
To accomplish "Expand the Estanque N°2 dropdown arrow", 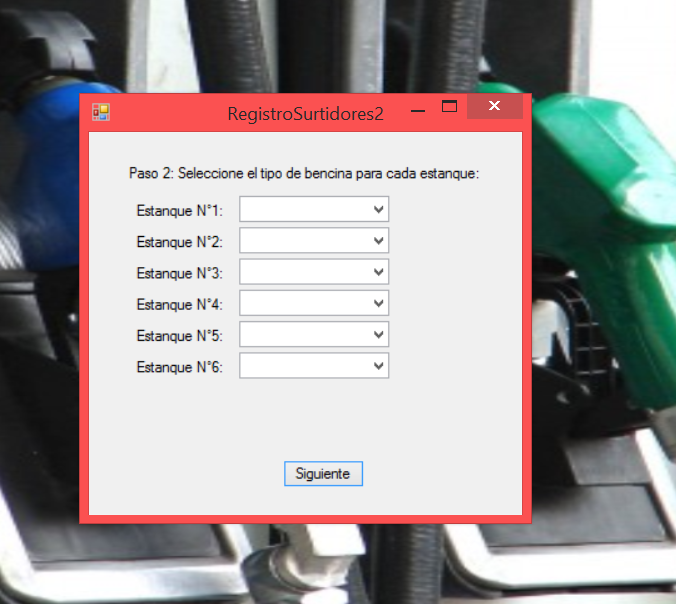I will coord(378,241).
